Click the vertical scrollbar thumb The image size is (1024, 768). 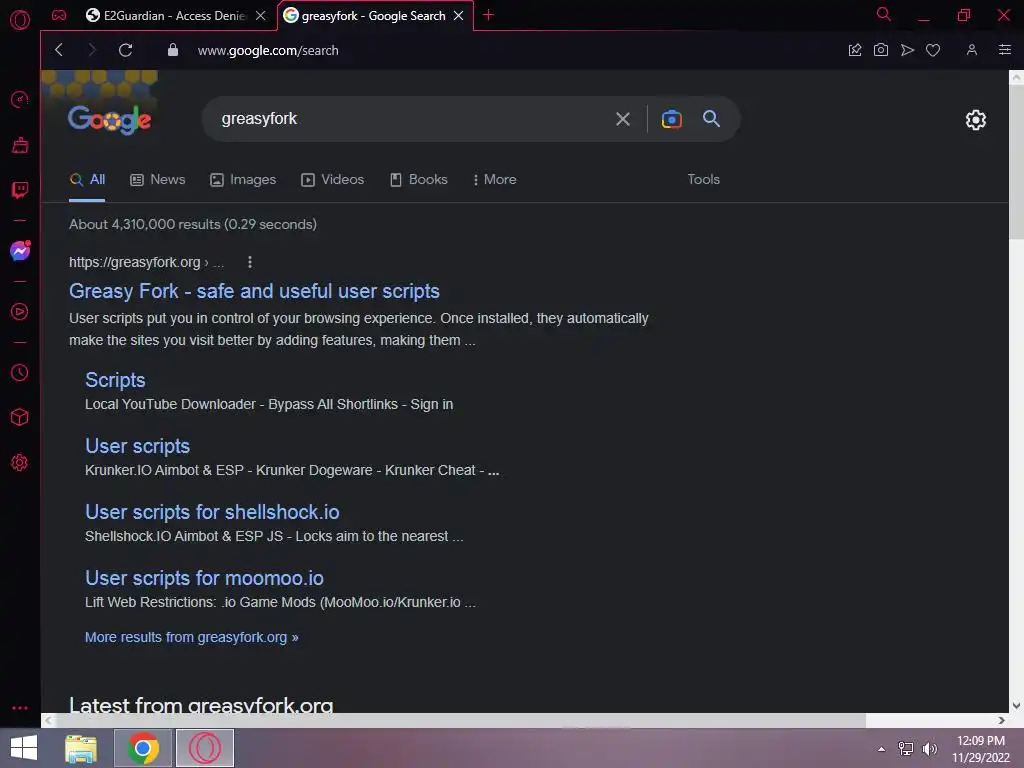(x=1016, y=161)
